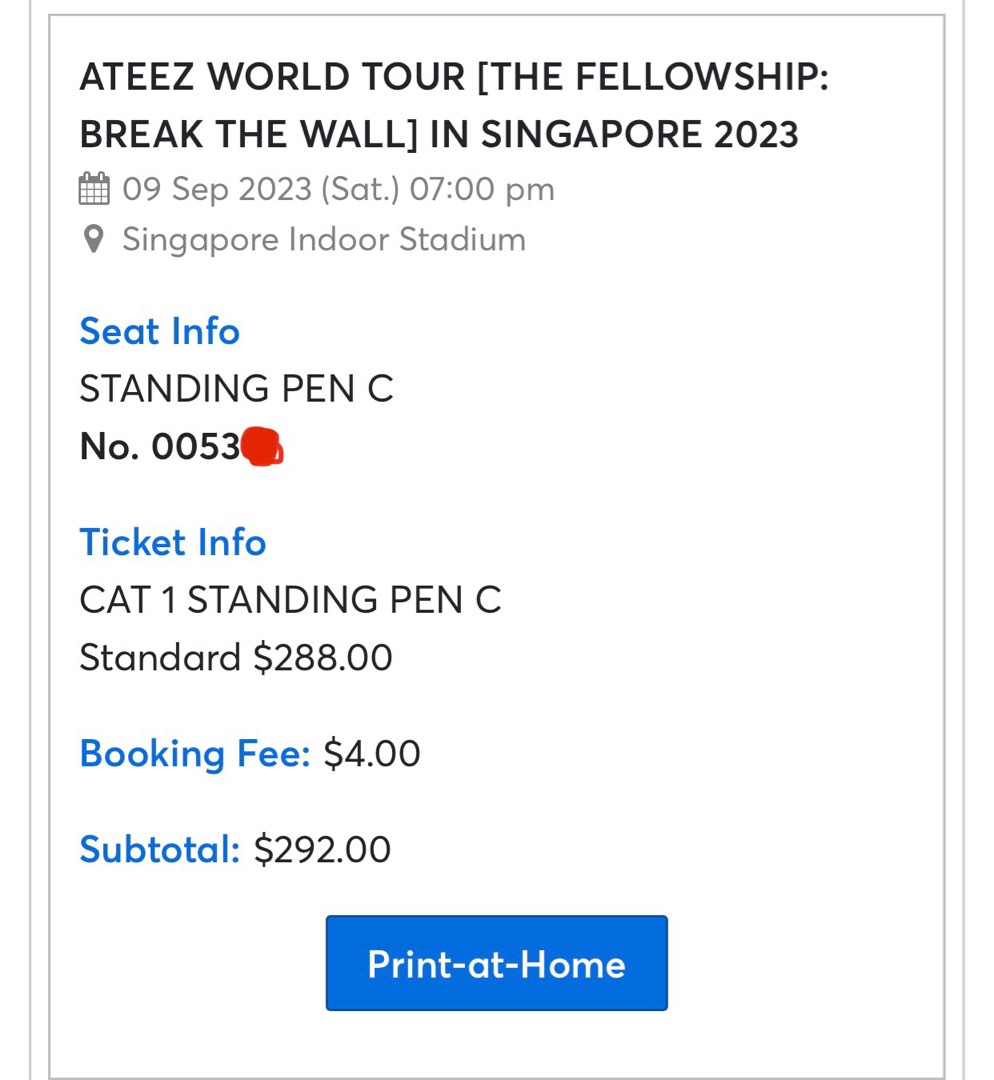This screenshot has width=994, height=1080.
Task: Click the calendar icon beside the event date
Action: [x=94, y=188]
